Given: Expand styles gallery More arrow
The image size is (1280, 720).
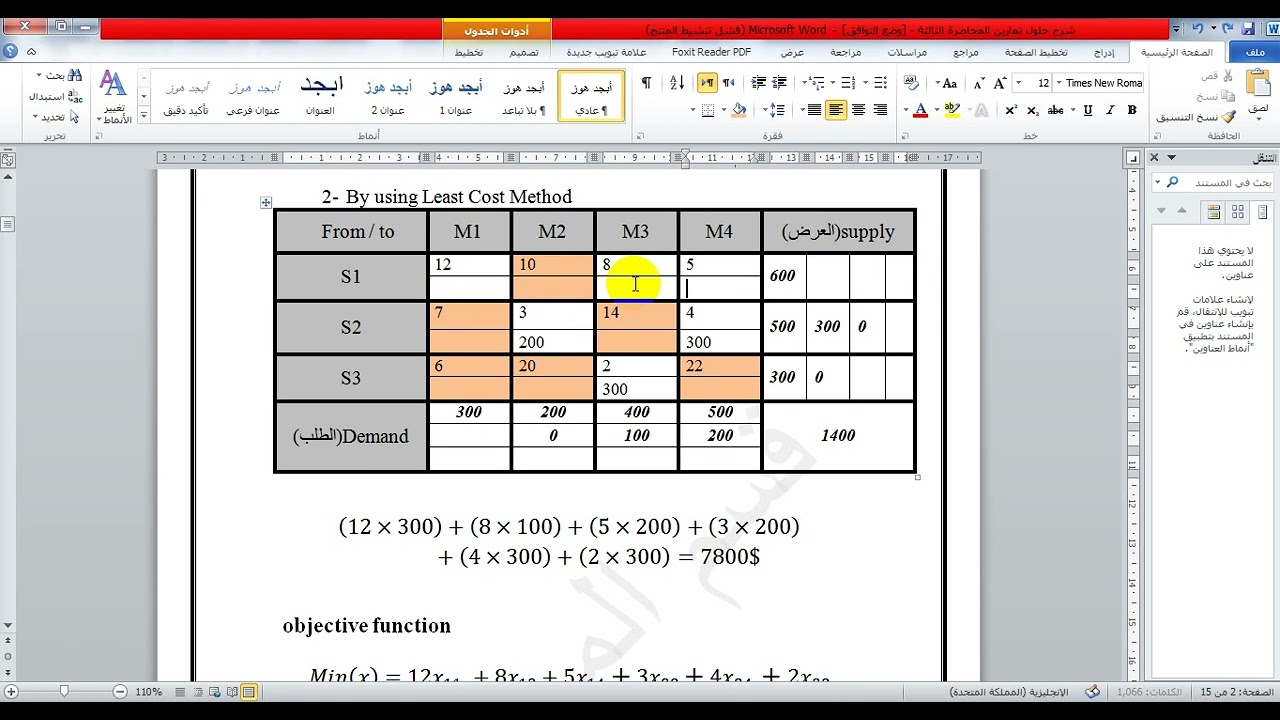Looking at the screenshot, I should click(144, 115).
